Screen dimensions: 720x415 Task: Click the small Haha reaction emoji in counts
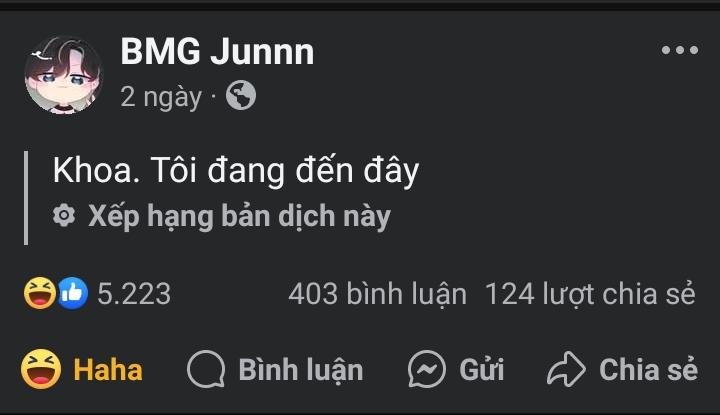click(39, 293)
